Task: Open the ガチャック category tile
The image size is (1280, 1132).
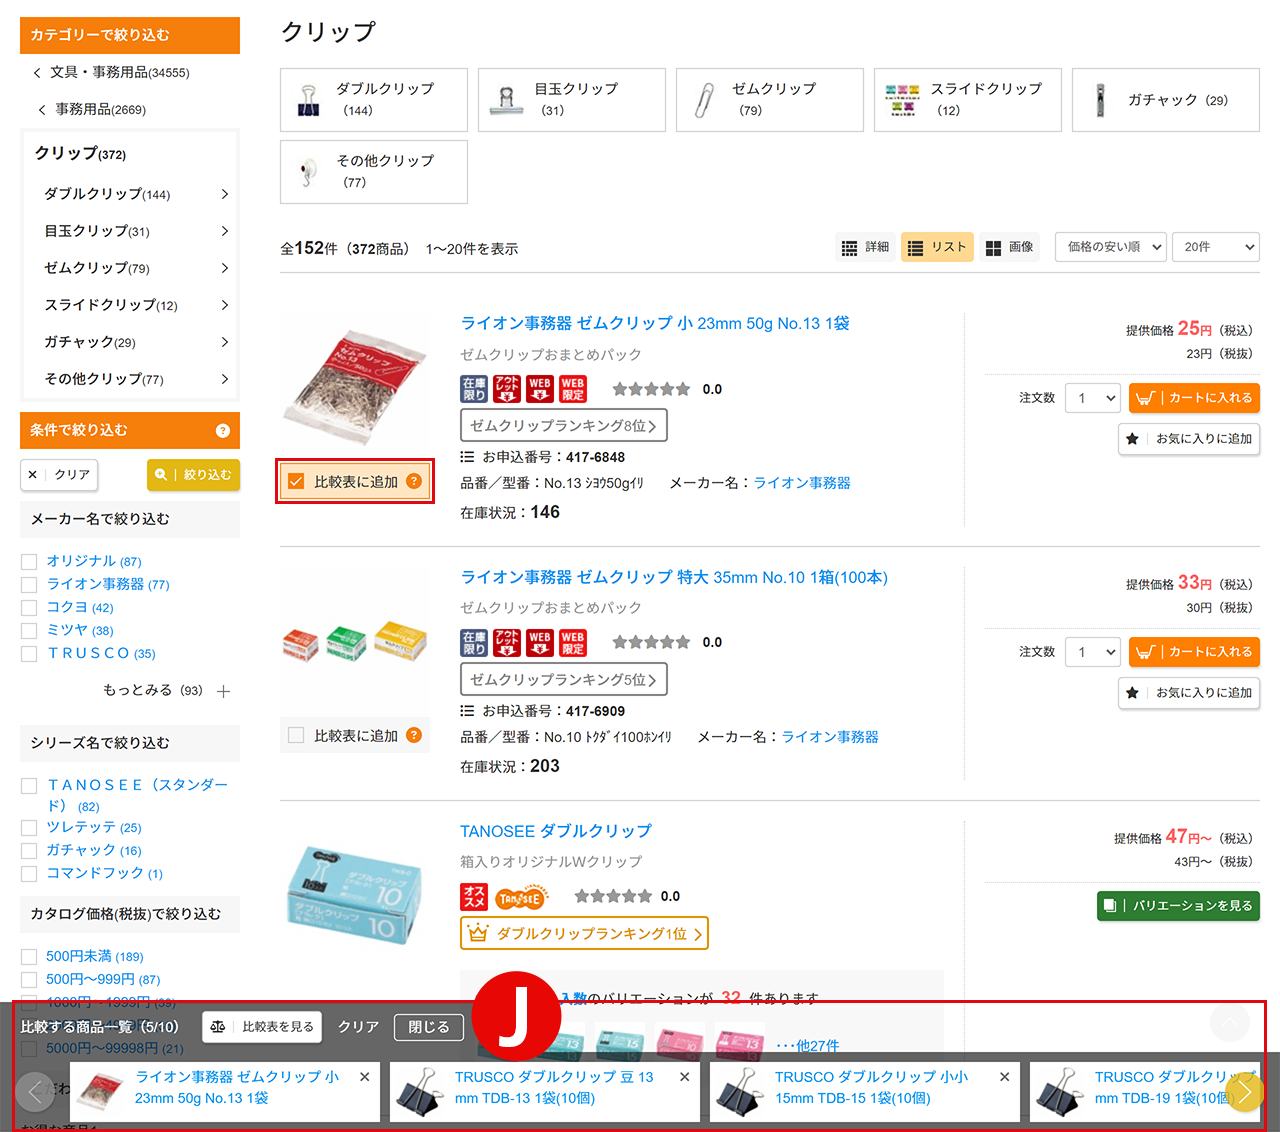Action: 1166,100
